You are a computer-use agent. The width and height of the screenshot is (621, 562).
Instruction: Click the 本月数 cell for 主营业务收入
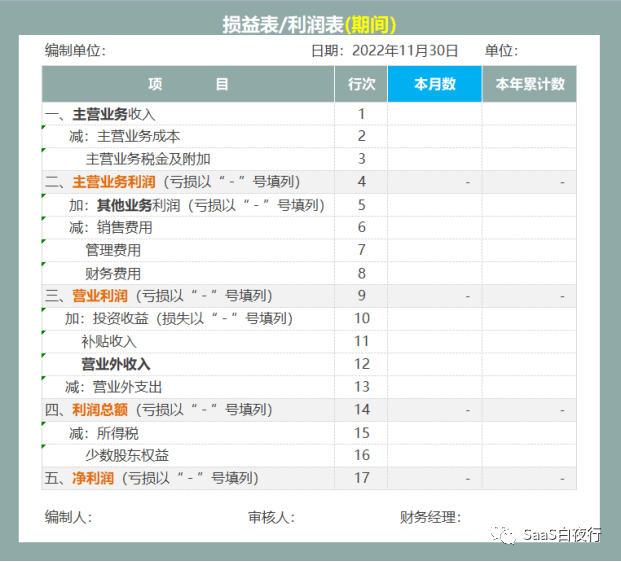tap(434, 114)
